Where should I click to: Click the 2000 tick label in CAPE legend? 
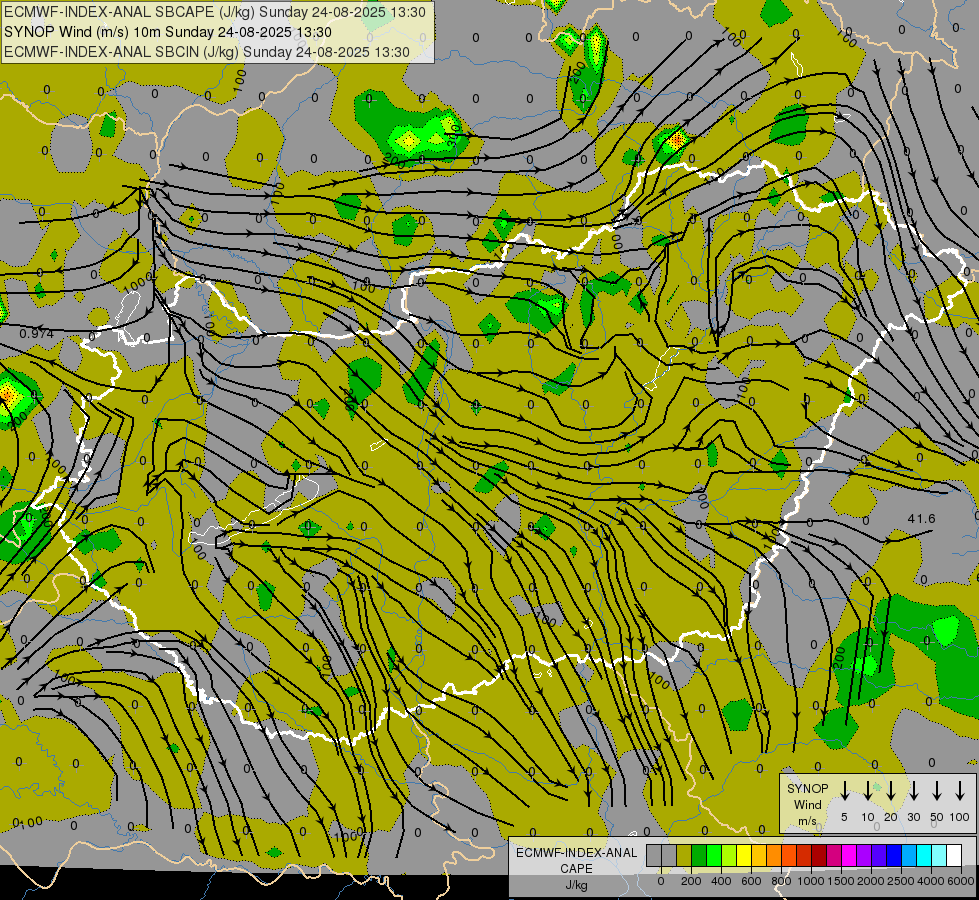(871, 881)
